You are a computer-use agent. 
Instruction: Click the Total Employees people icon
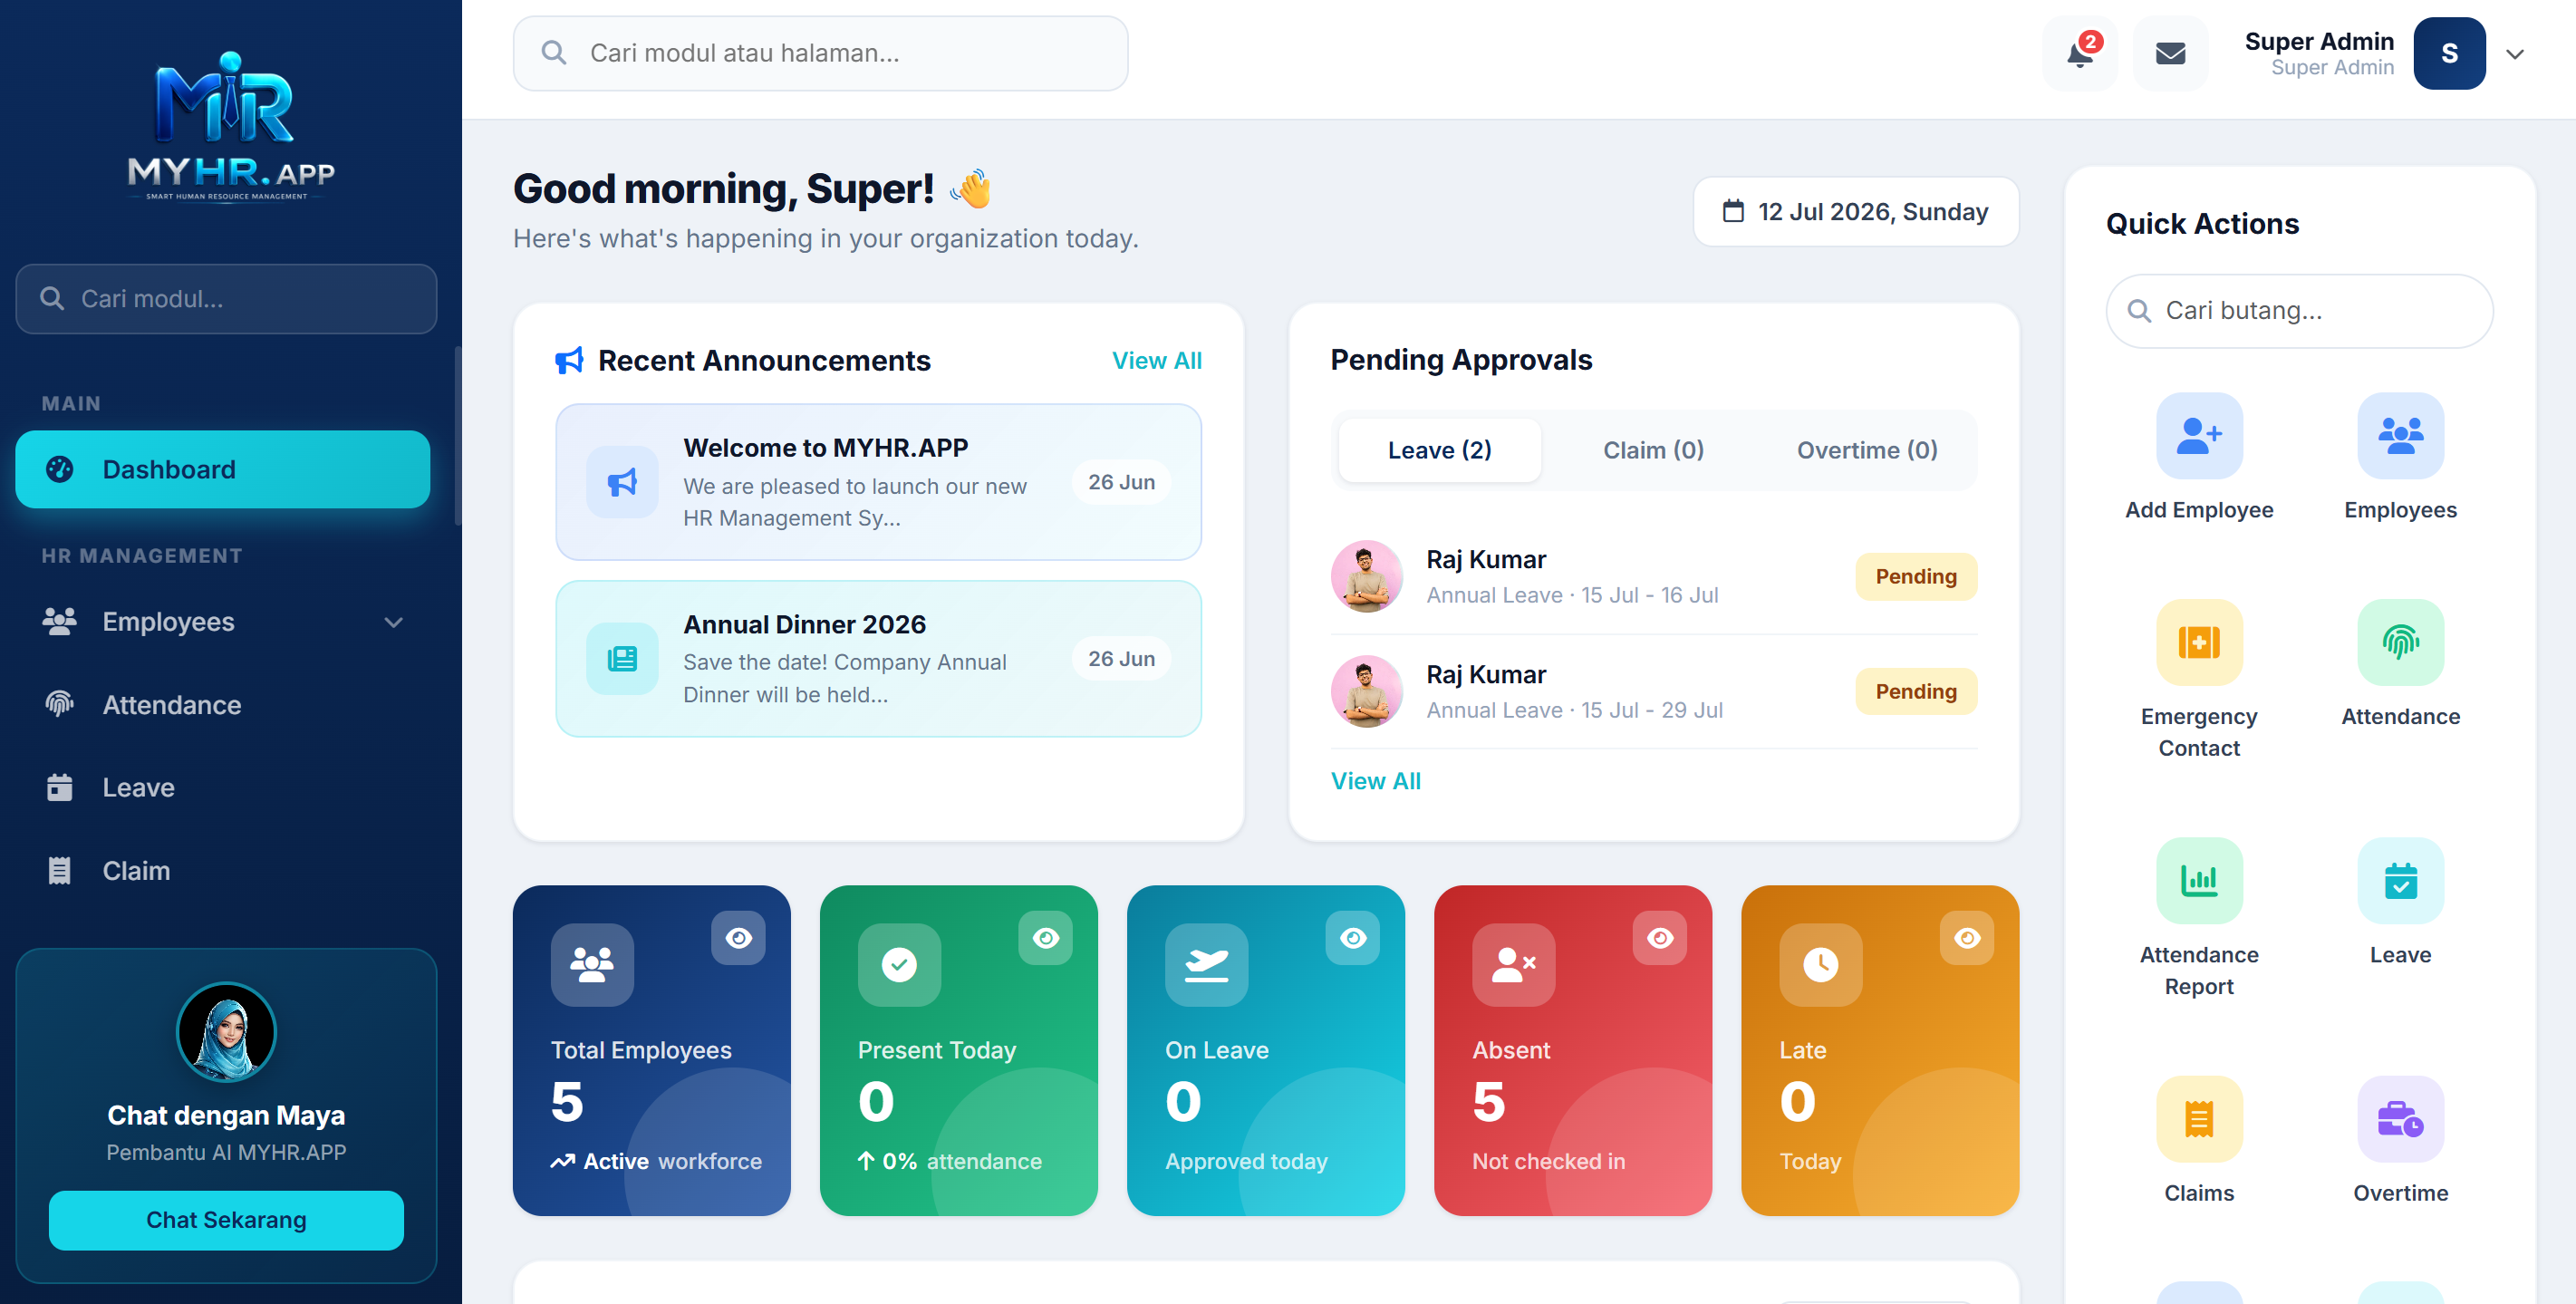pyautogui.click(x=592, y=965)
